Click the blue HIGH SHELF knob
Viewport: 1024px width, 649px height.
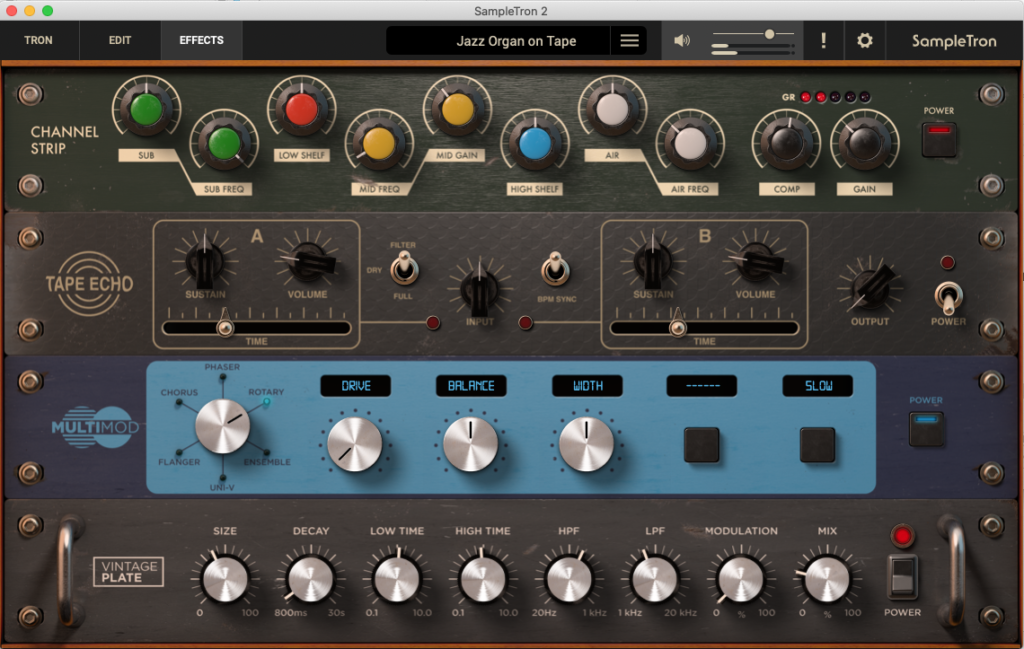pos(535,144)
